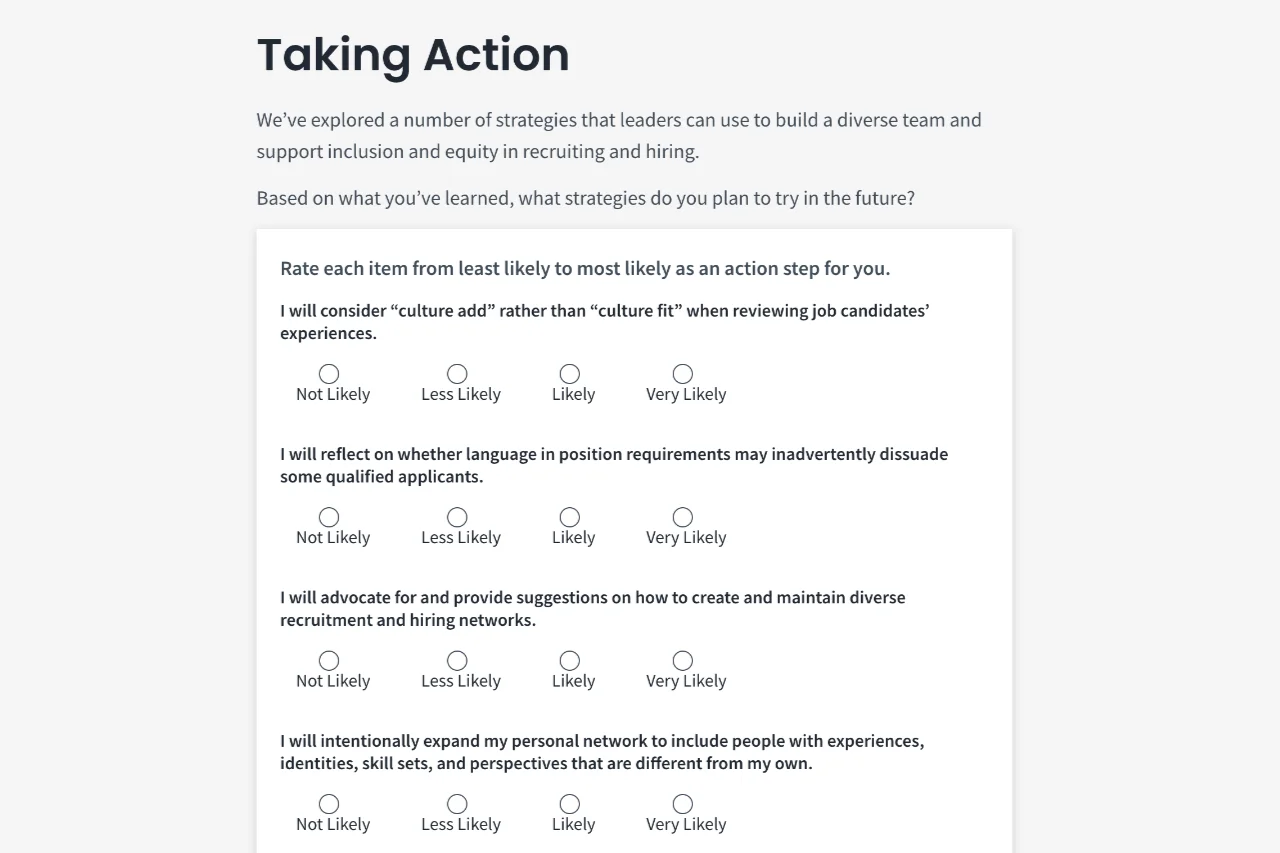The image size is (1280, 853).
Task: Click the 'Very Likely' label under culture add
Action: pyautogui.click(x=686, y=394)
